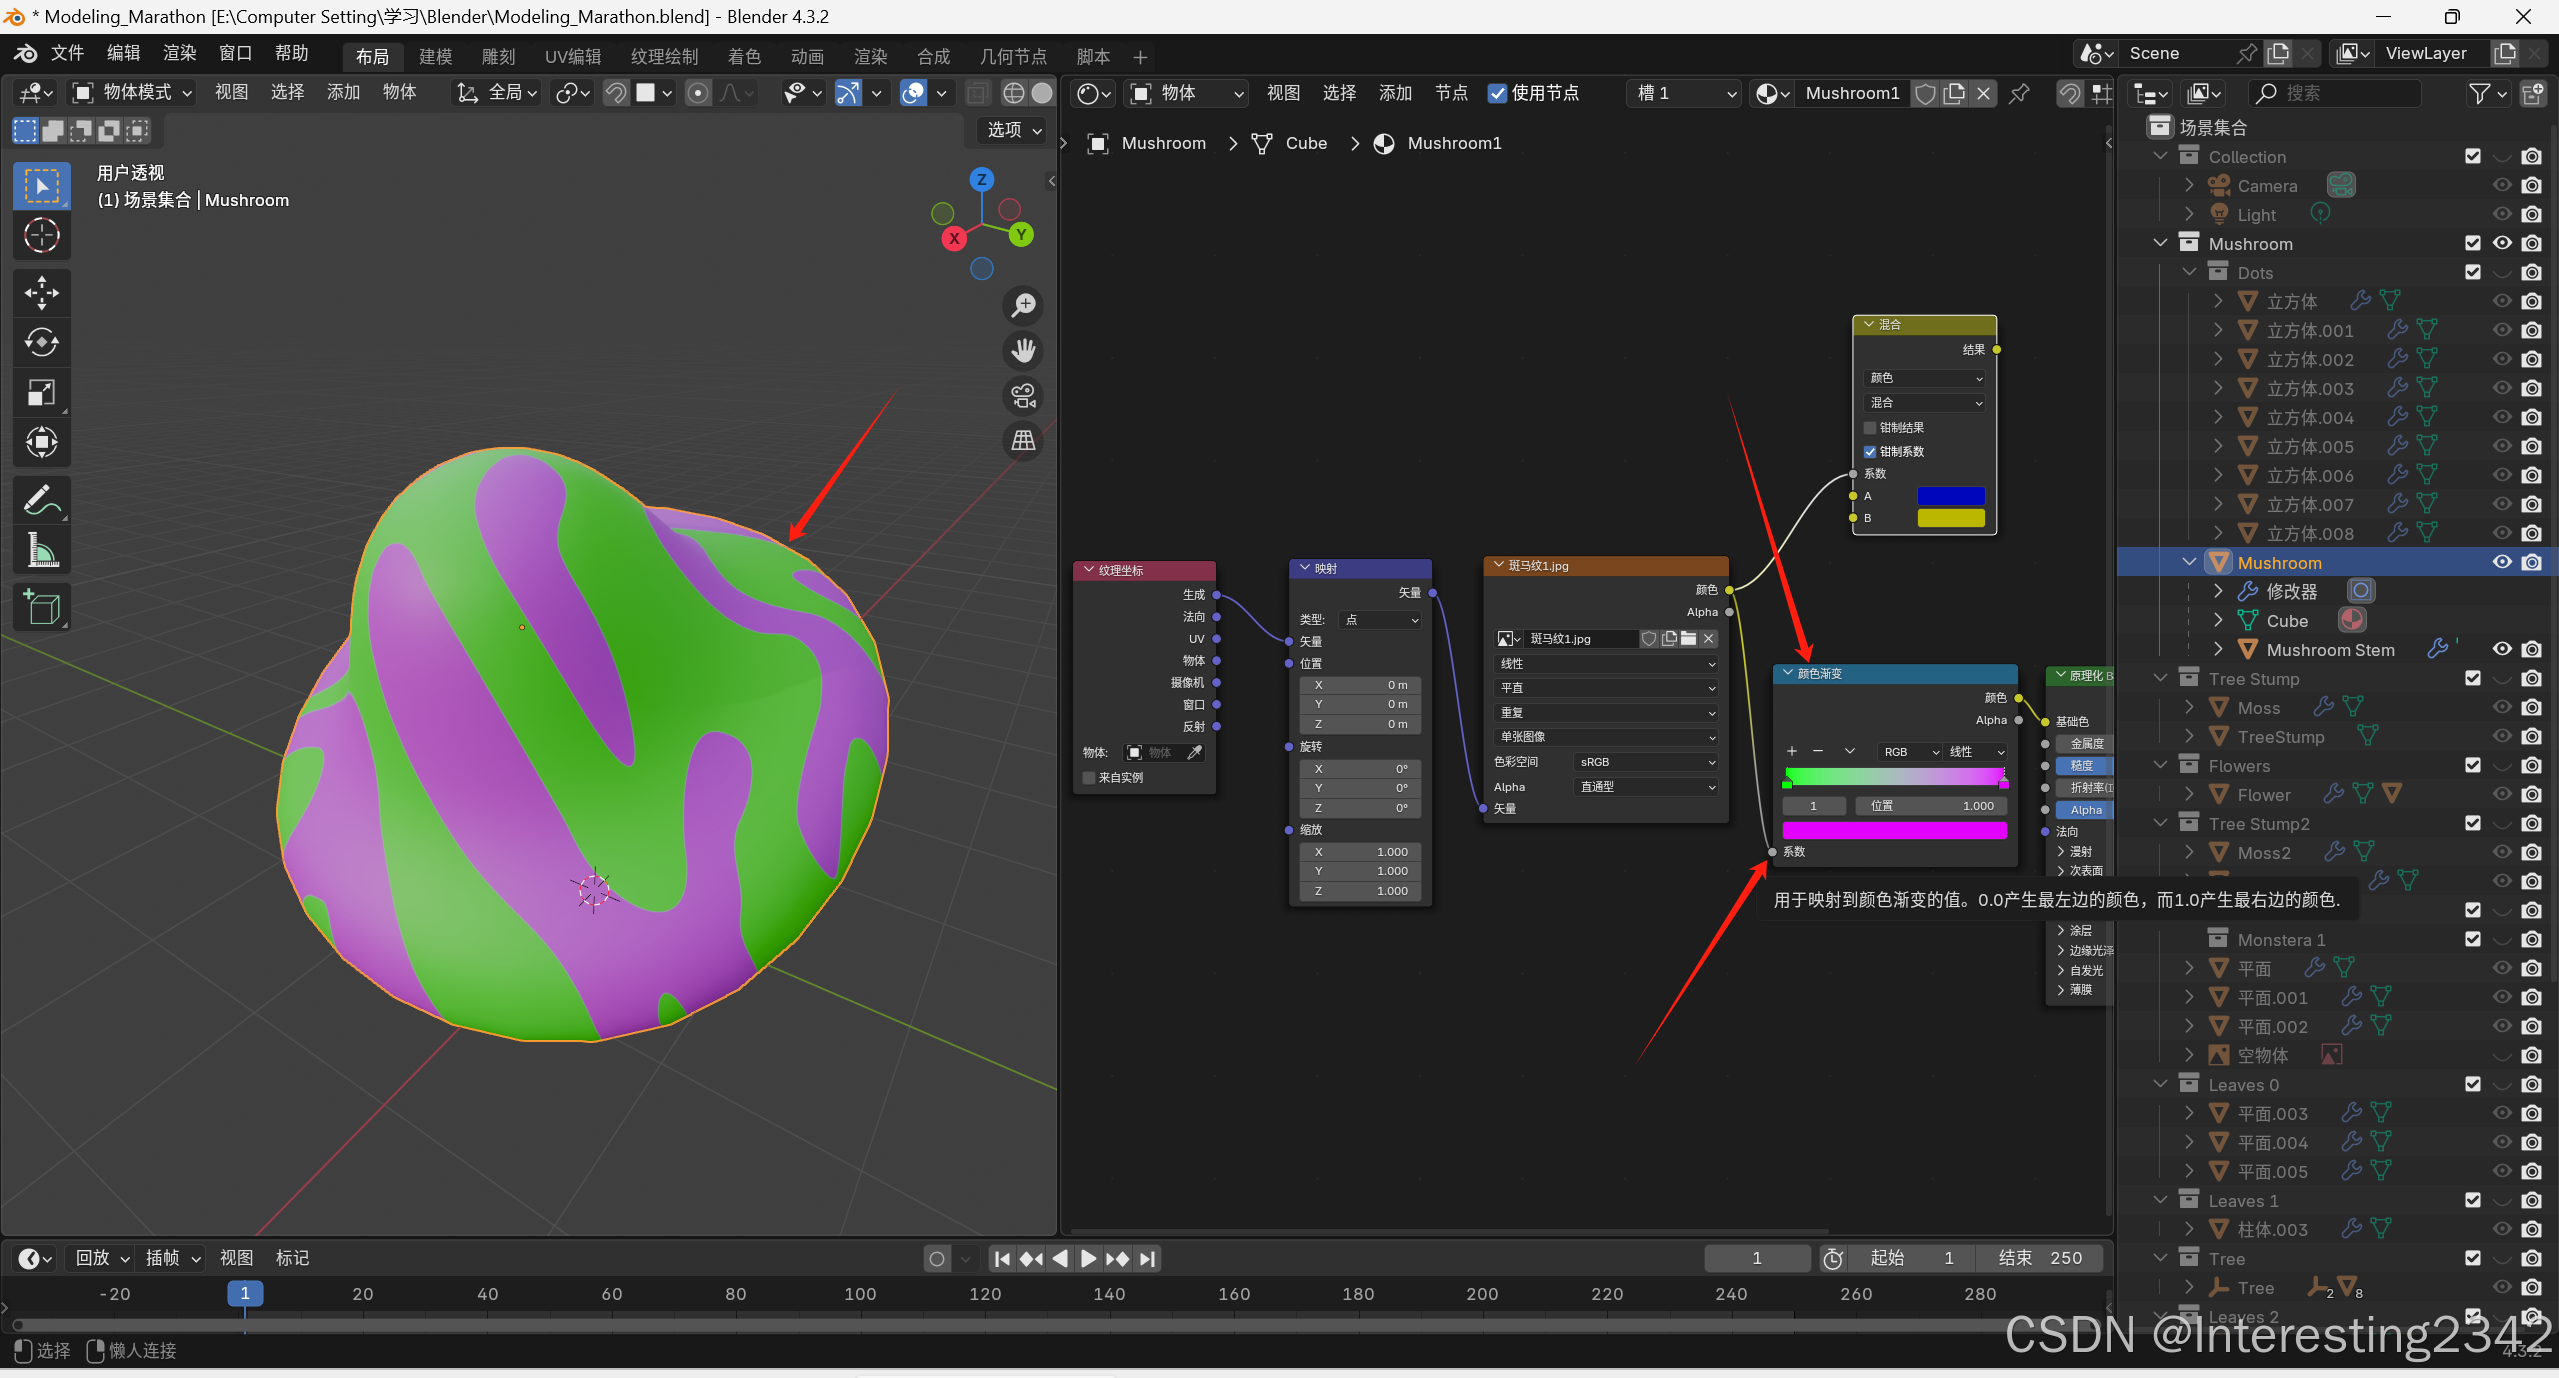
Task: Select the Move tool in viewport toolbar
Action: coord(41,293)
